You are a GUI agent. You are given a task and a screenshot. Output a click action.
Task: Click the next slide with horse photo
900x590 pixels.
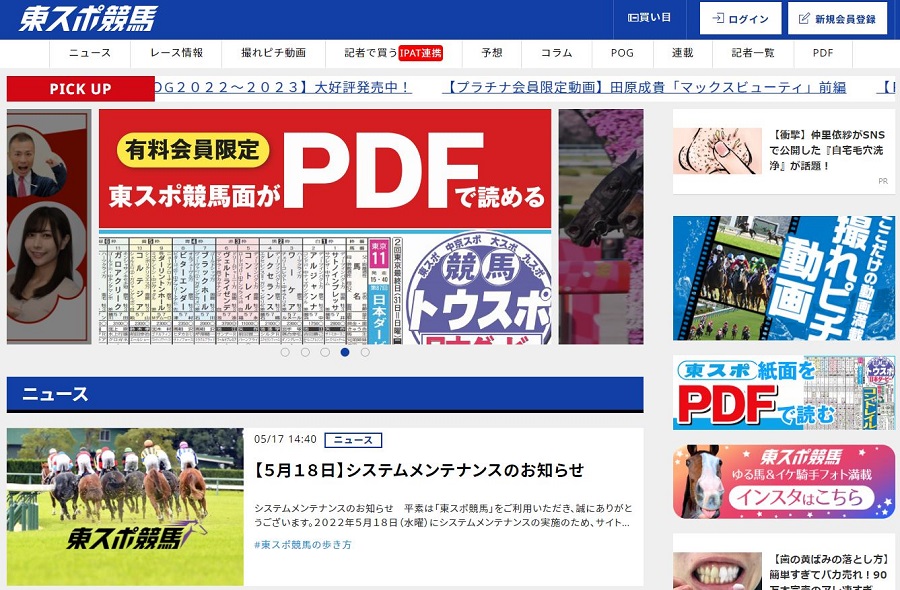tap(601, 227)
